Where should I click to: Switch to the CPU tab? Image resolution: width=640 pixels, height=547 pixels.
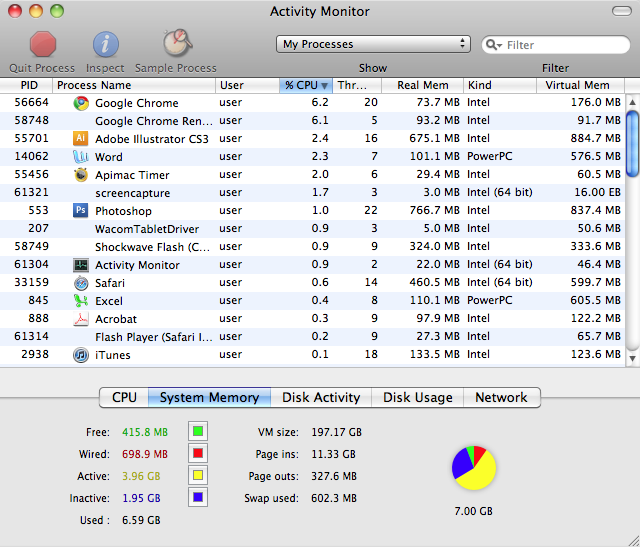(x=124, y=397)
